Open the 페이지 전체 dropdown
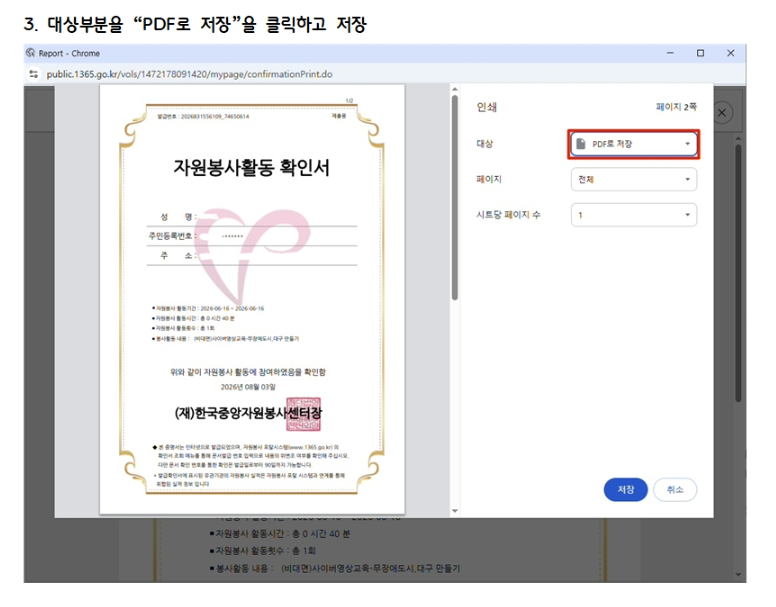 [633, 179]
